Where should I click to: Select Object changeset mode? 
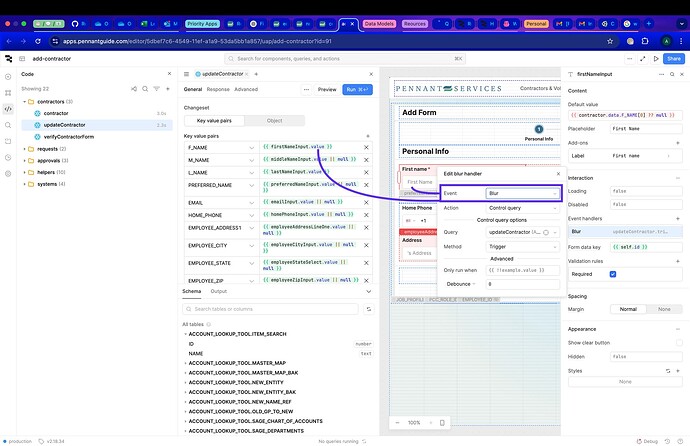click(x=274, y=121)
